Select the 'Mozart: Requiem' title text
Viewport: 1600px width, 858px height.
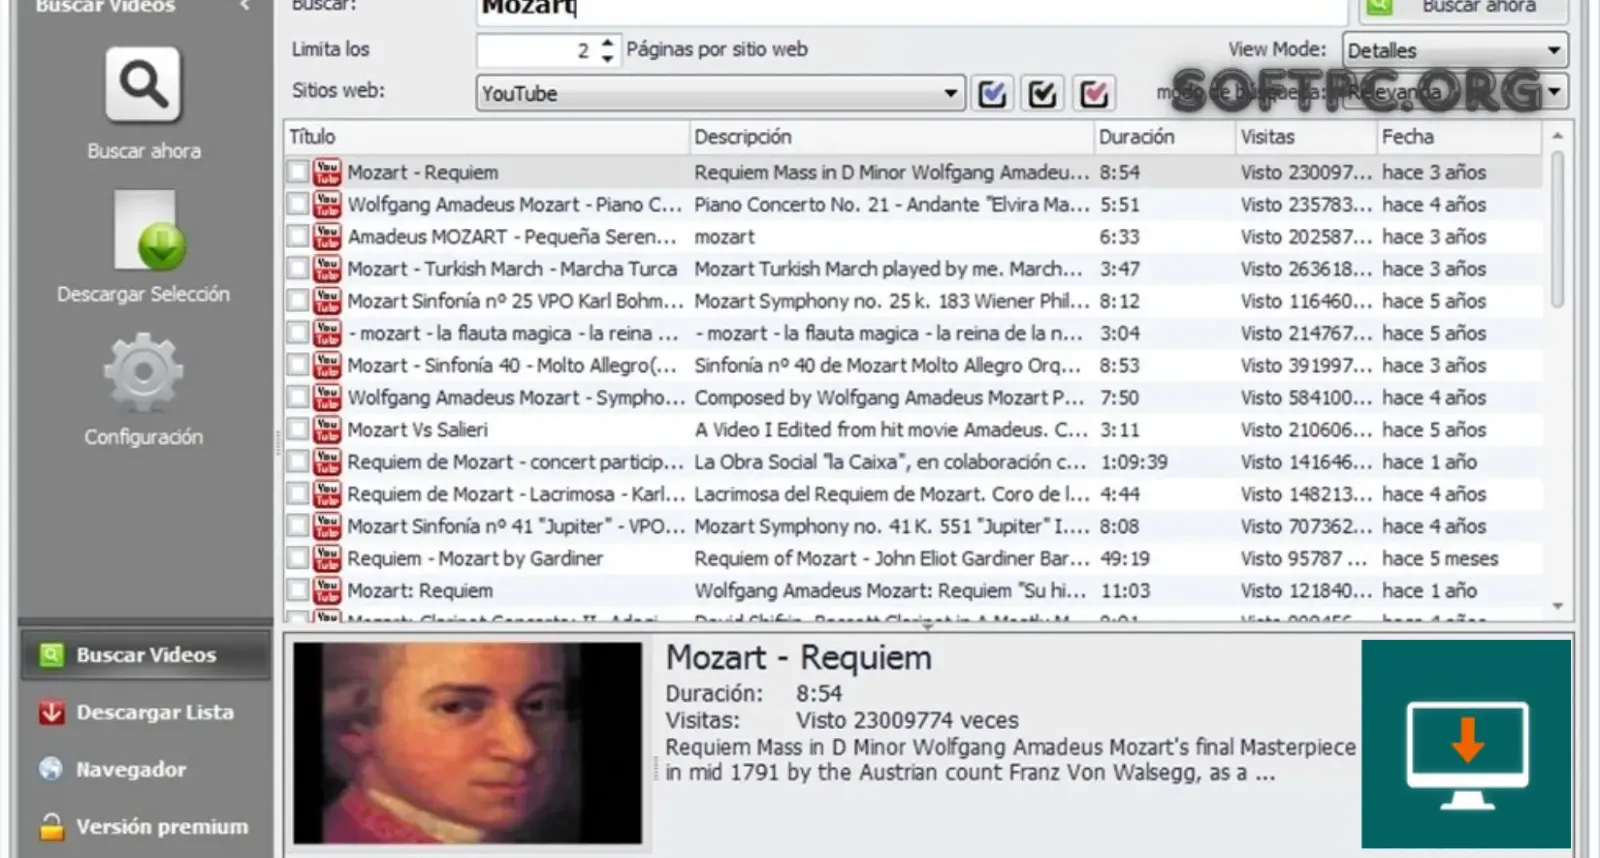coord(420,590)
